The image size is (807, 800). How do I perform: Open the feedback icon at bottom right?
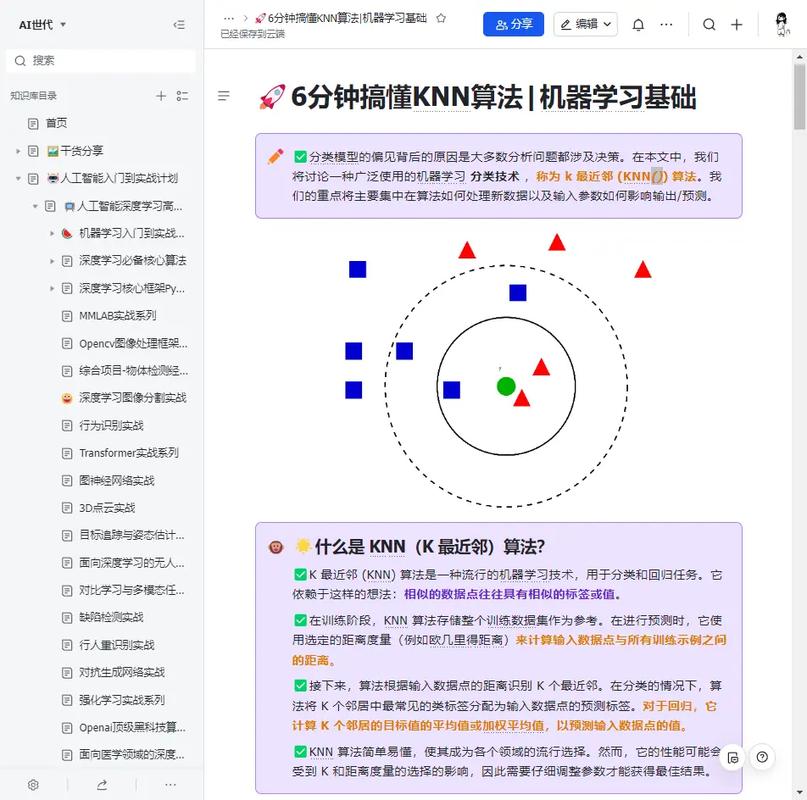click(x=733, y=757)
